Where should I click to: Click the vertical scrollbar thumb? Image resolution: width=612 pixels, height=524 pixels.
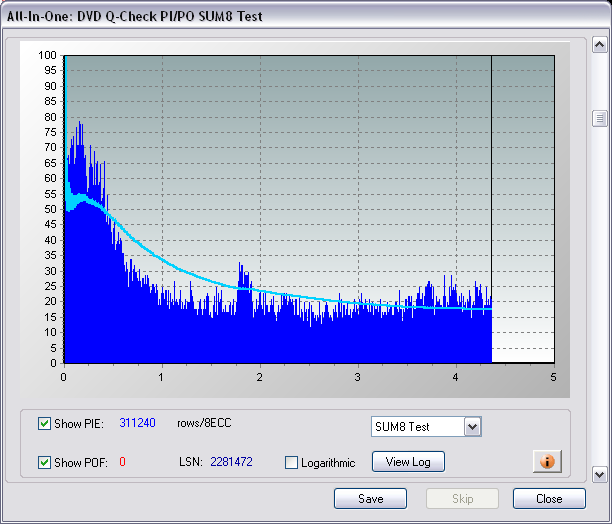pyautogui.click(x=600, y=118)
